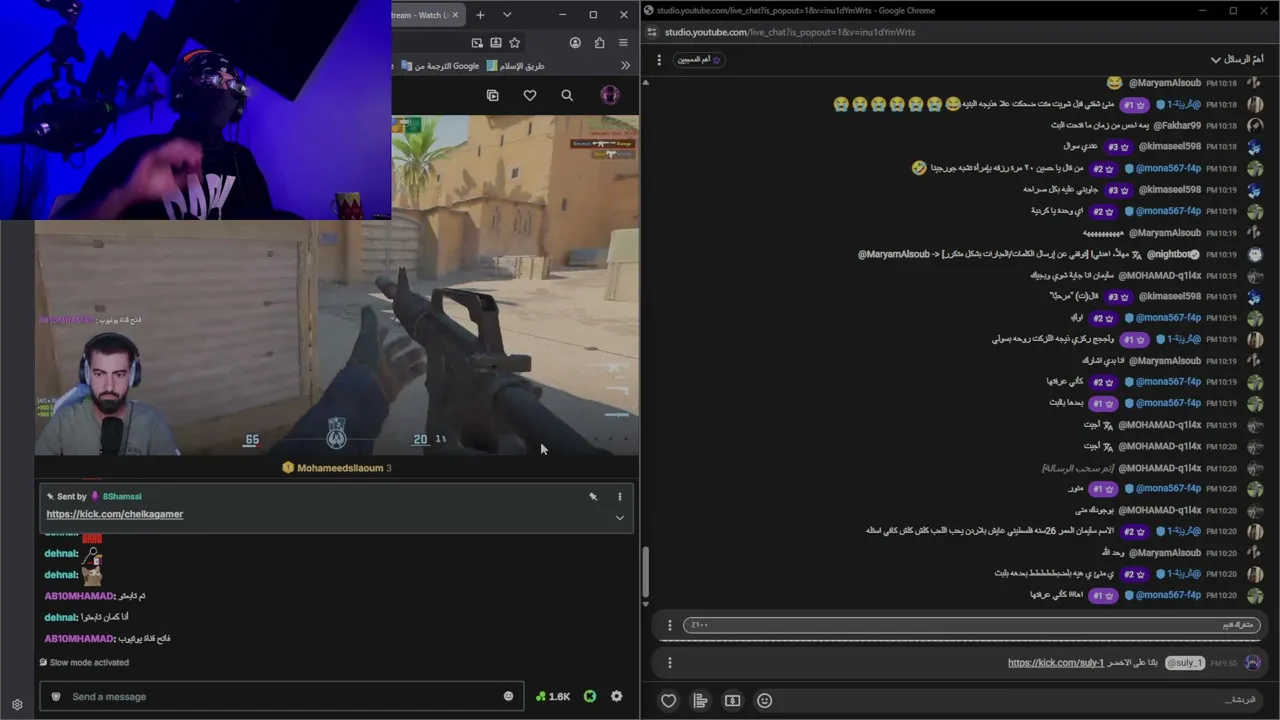
Task: Open the emoji picker in Kick chat
Action: coord(508,696)
